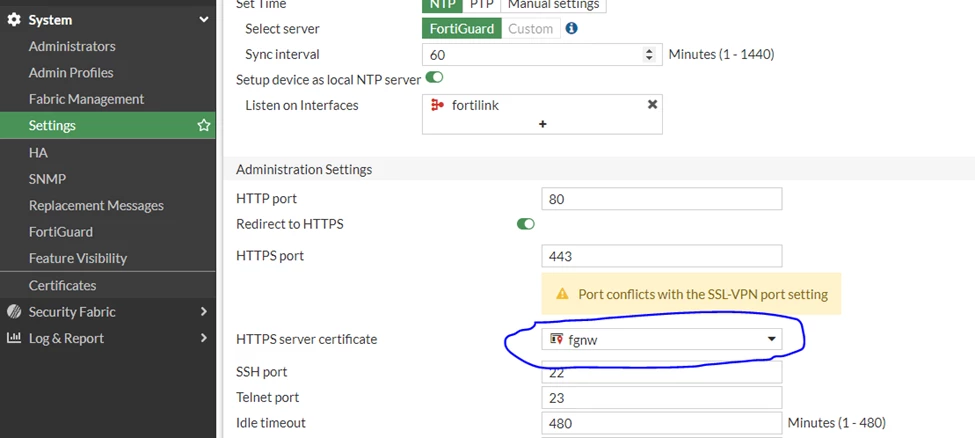Remove fortilink interface with X
Viewport: 975px width, 438px height.
coord(652,105)
